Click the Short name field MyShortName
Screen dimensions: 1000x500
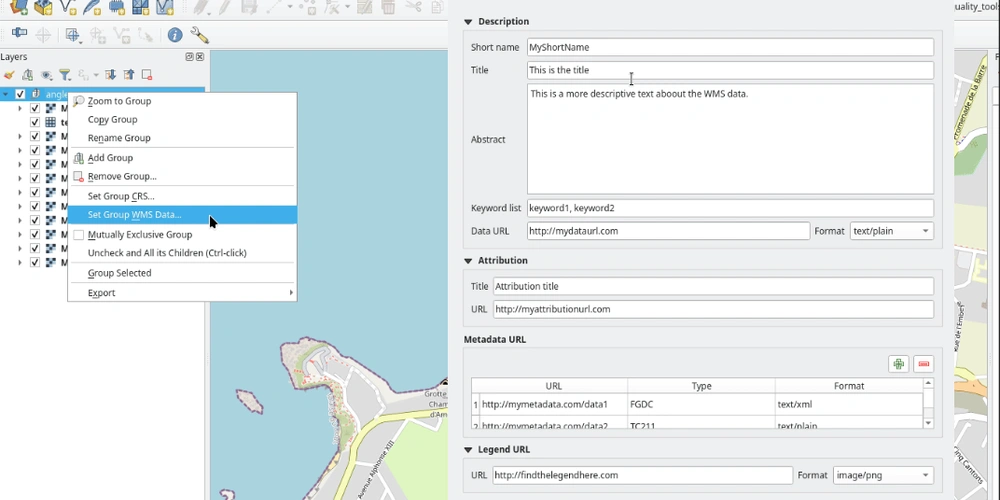pos(730,47)
